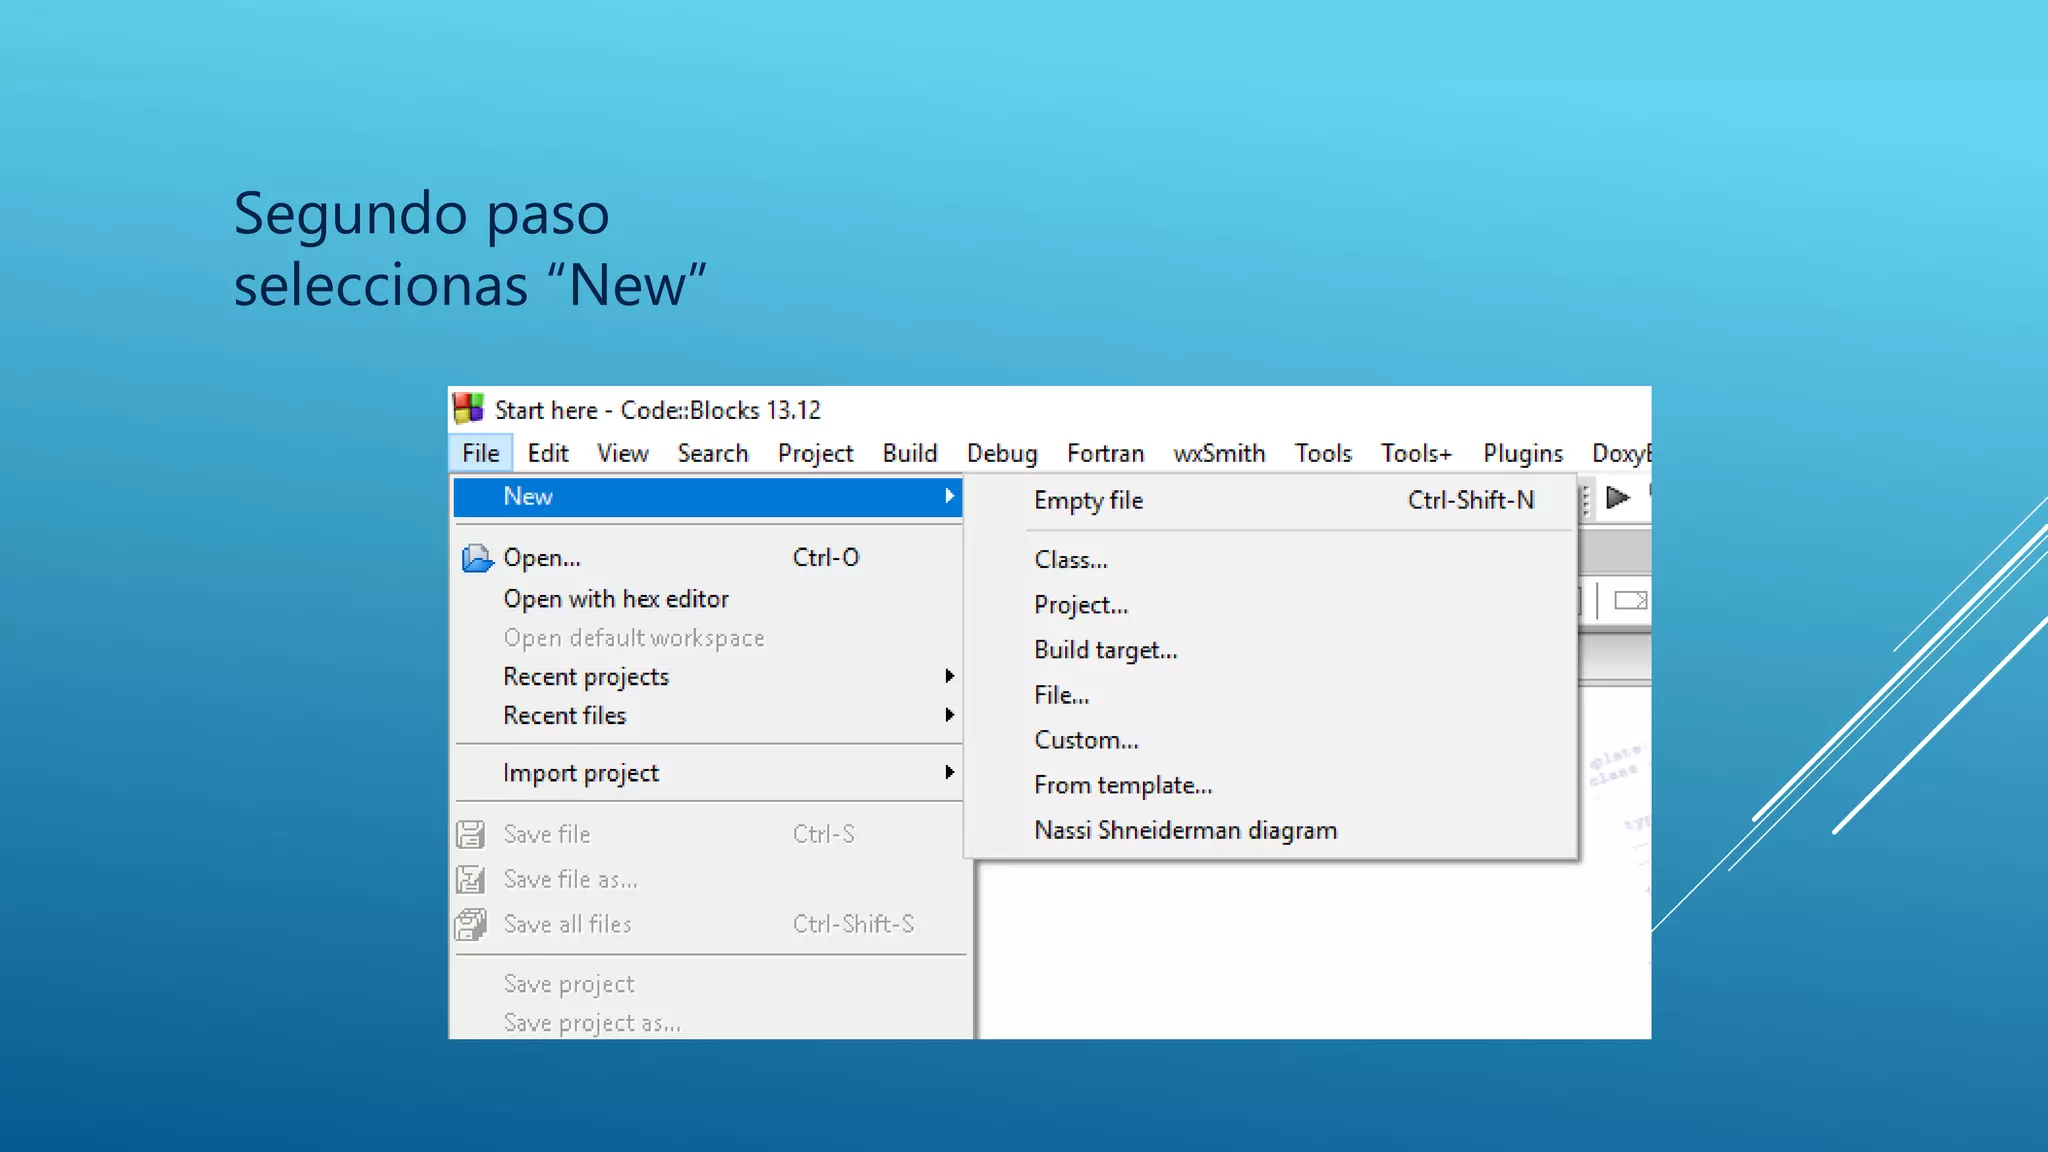This screenshot has height=1152, width=2048.
Task: Click the toolbar drag handle dots
Action: tap(1586, 500)
